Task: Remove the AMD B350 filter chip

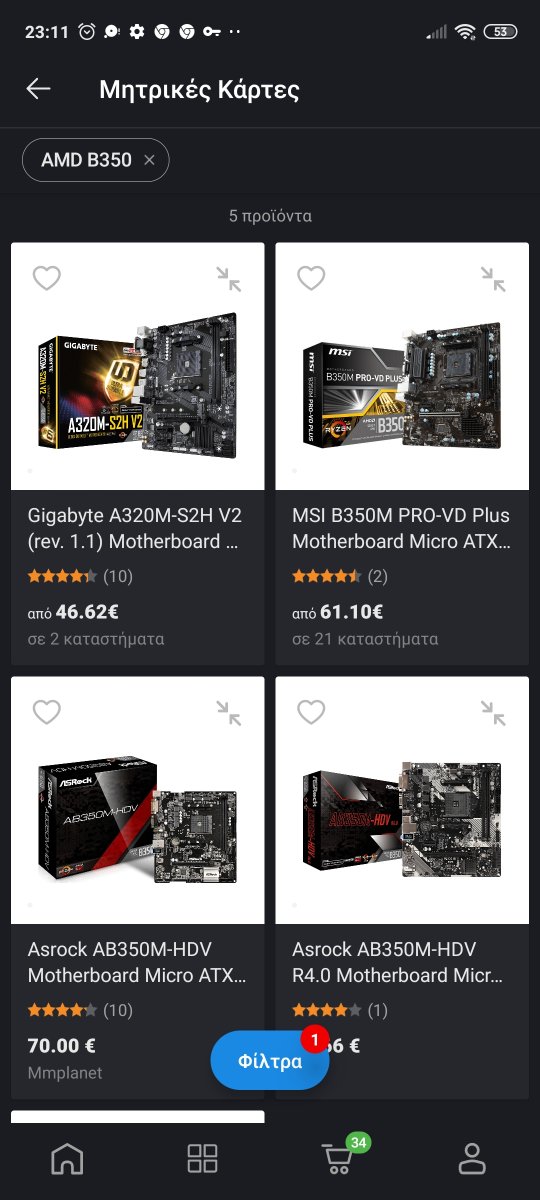Action: point(149,160)
